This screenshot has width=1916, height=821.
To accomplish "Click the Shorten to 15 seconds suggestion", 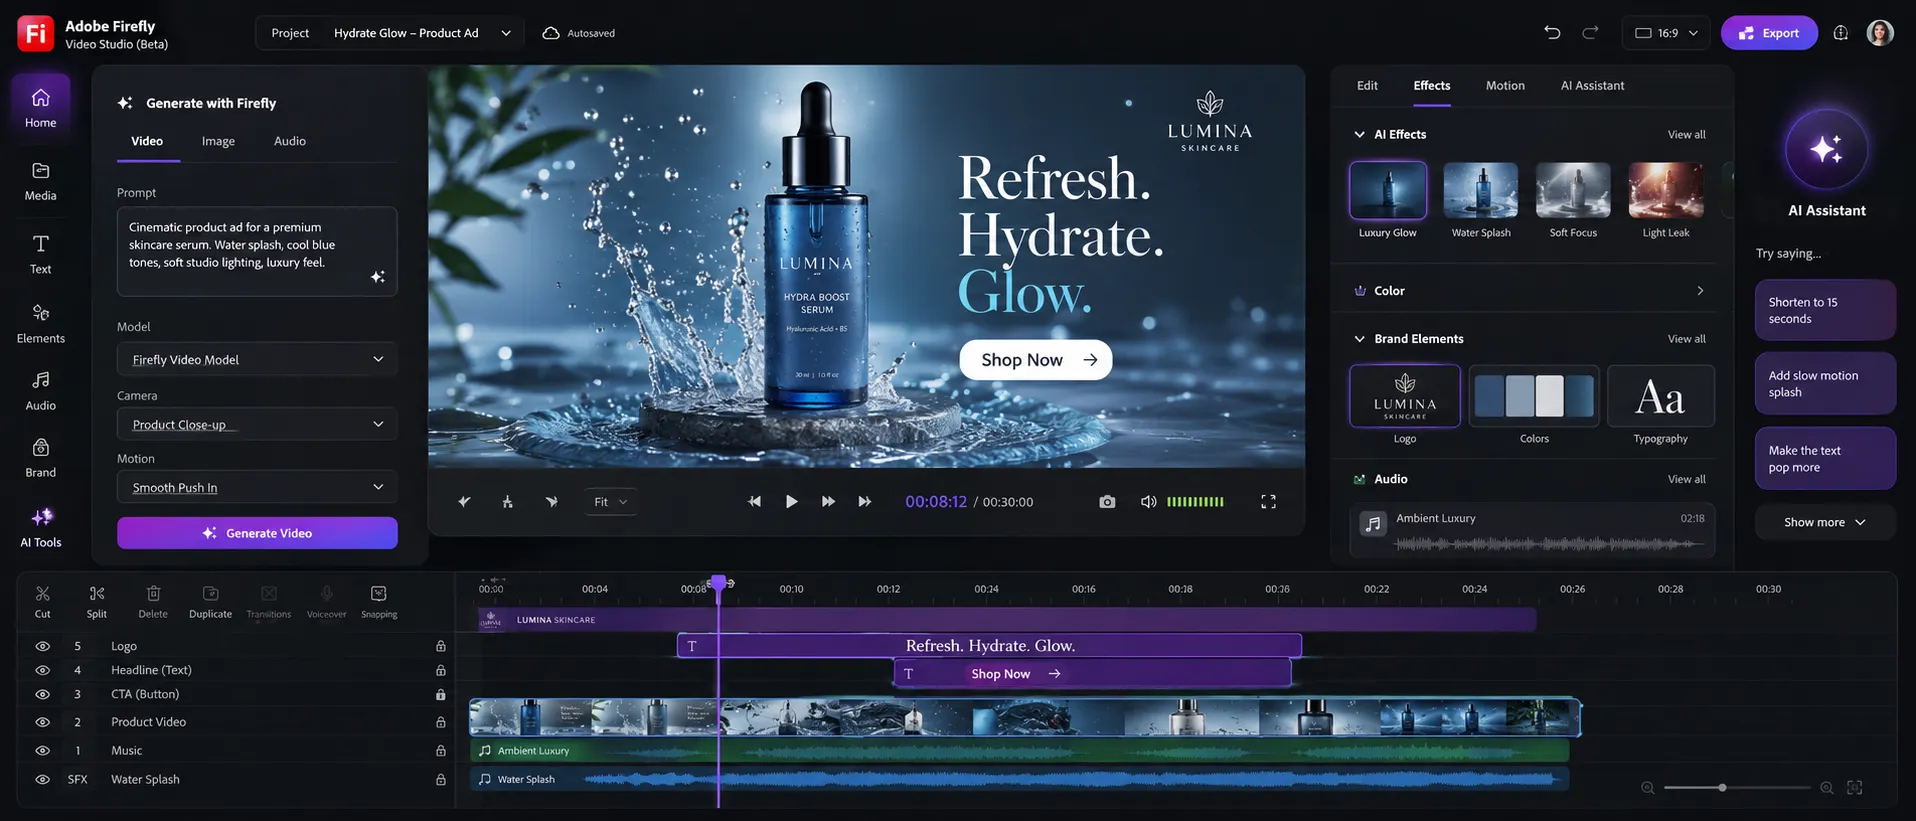I will [x=1825, y=310].
